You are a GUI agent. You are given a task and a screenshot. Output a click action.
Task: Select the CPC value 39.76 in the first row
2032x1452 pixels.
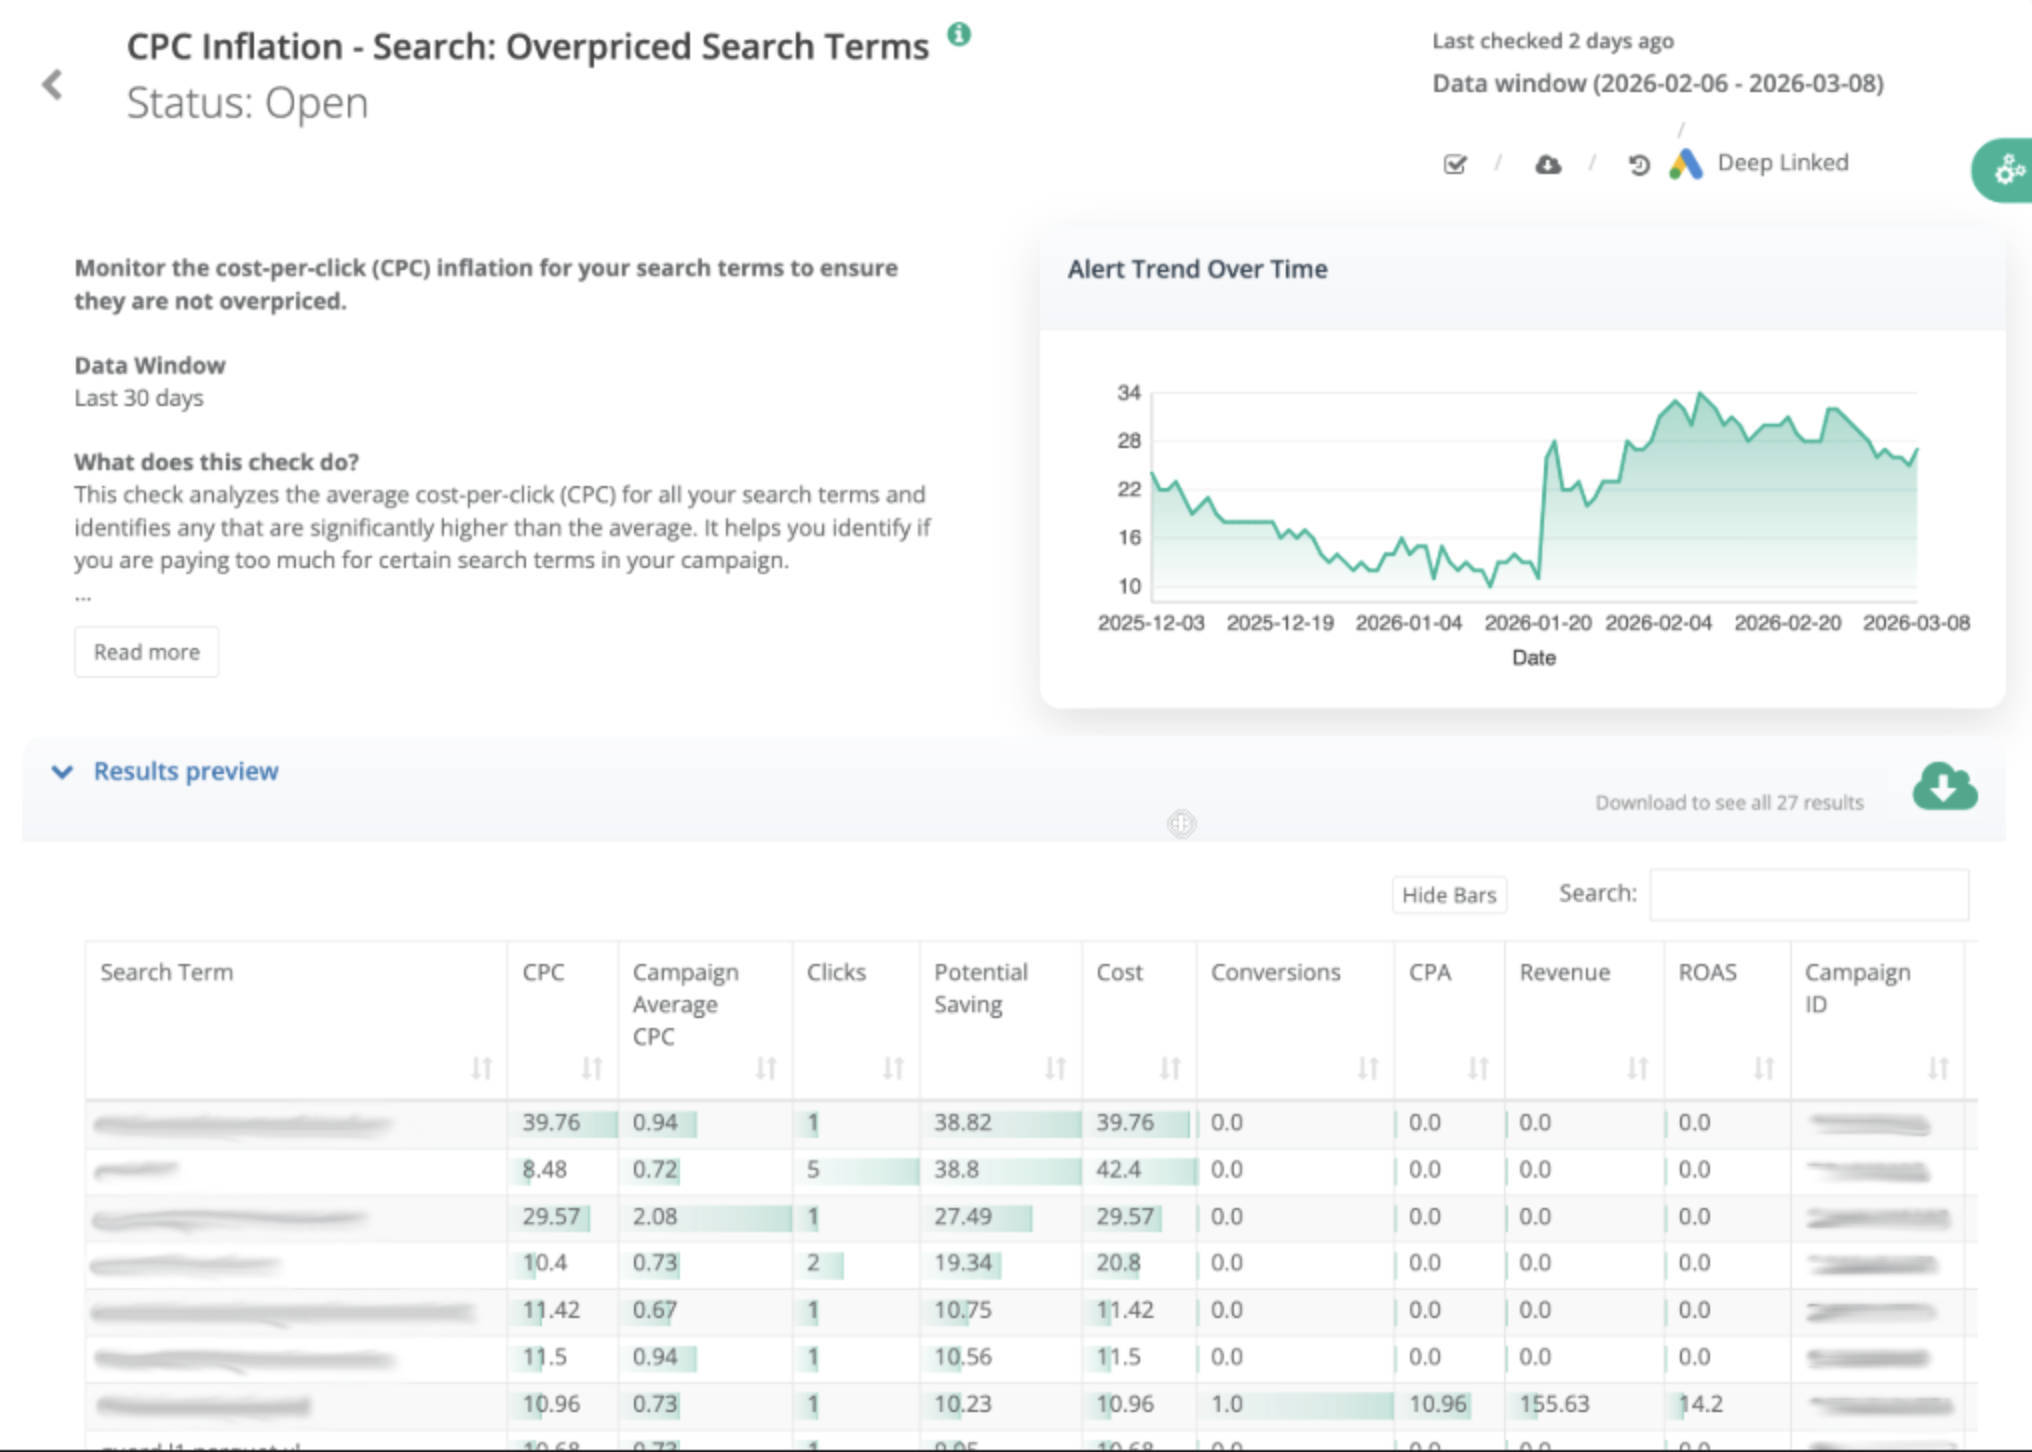[x=551, y=1122]
